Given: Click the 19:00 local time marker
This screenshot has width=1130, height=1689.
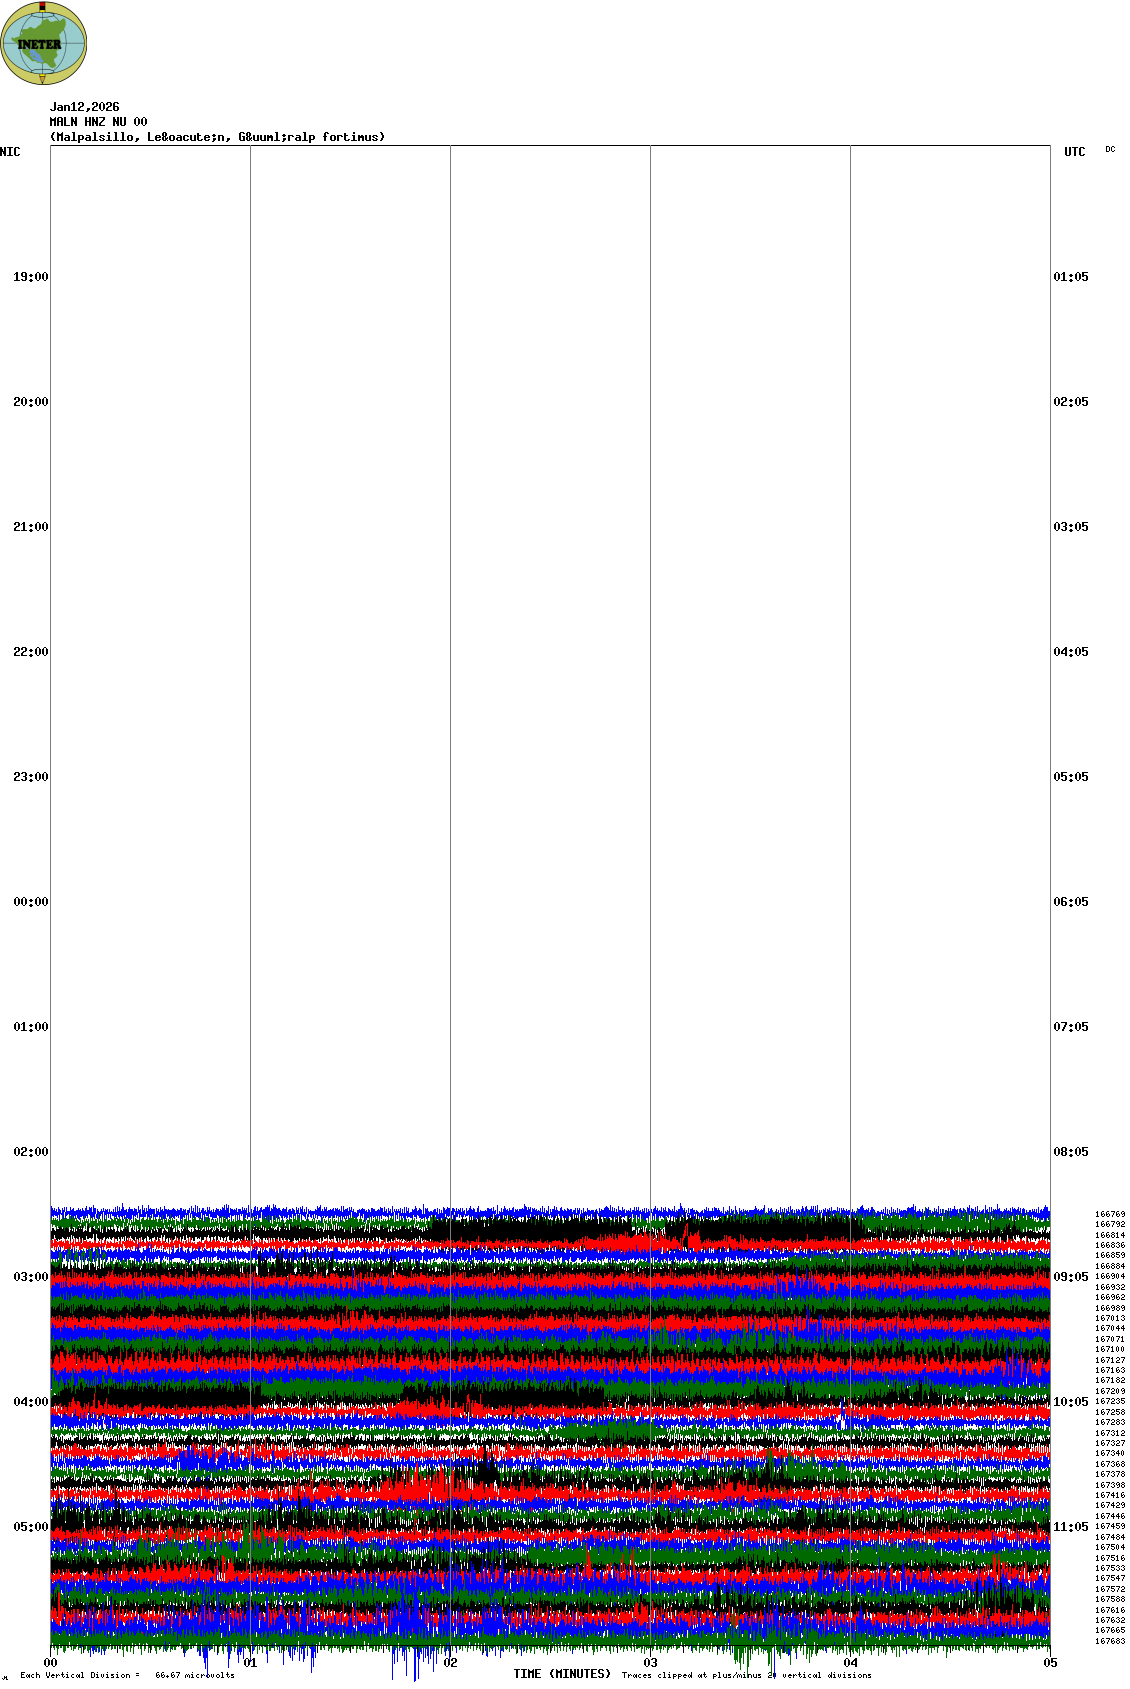Looking at the screenshot, I should [x=30, y=277].
